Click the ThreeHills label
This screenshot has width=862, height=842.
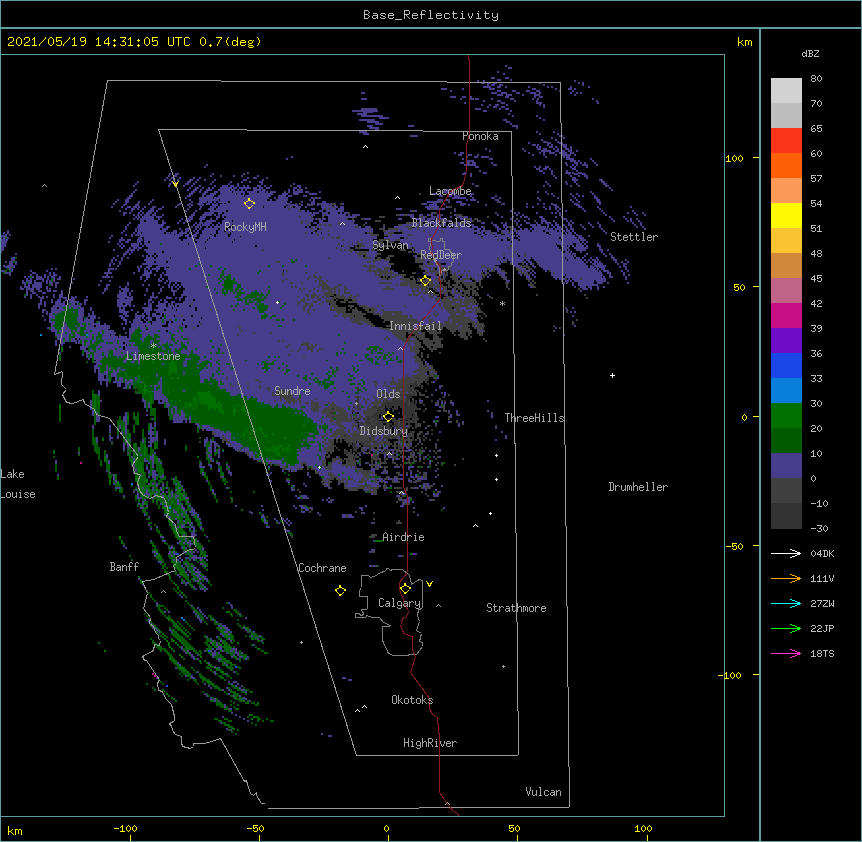534,418
